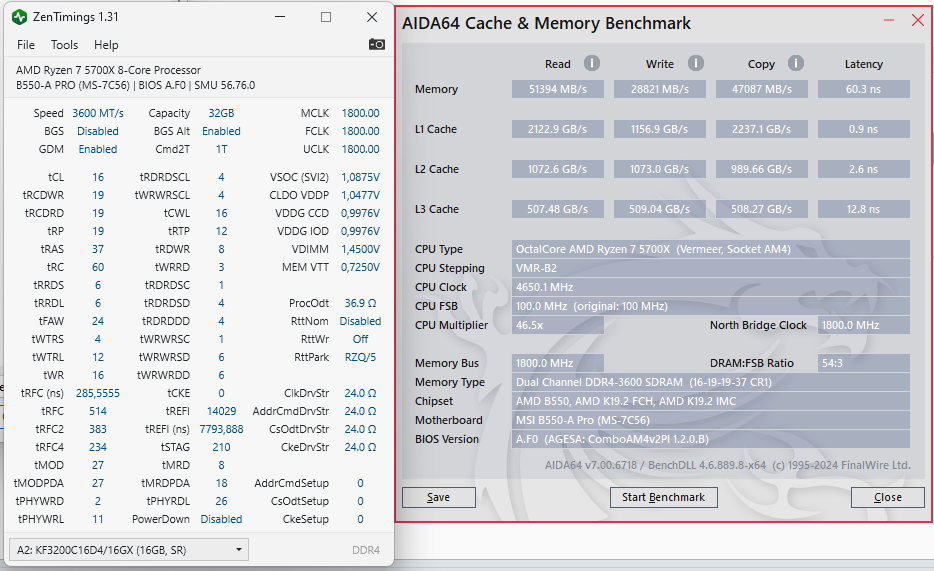
Task: Click RttPark value RZQ/5
Action: [x=360, y=357]
